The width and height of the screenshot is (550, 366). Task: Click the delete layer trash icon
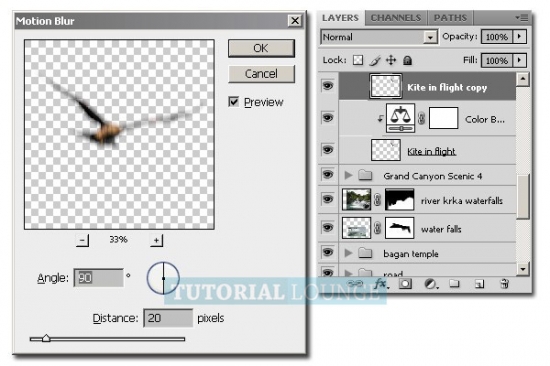(504, 284)
